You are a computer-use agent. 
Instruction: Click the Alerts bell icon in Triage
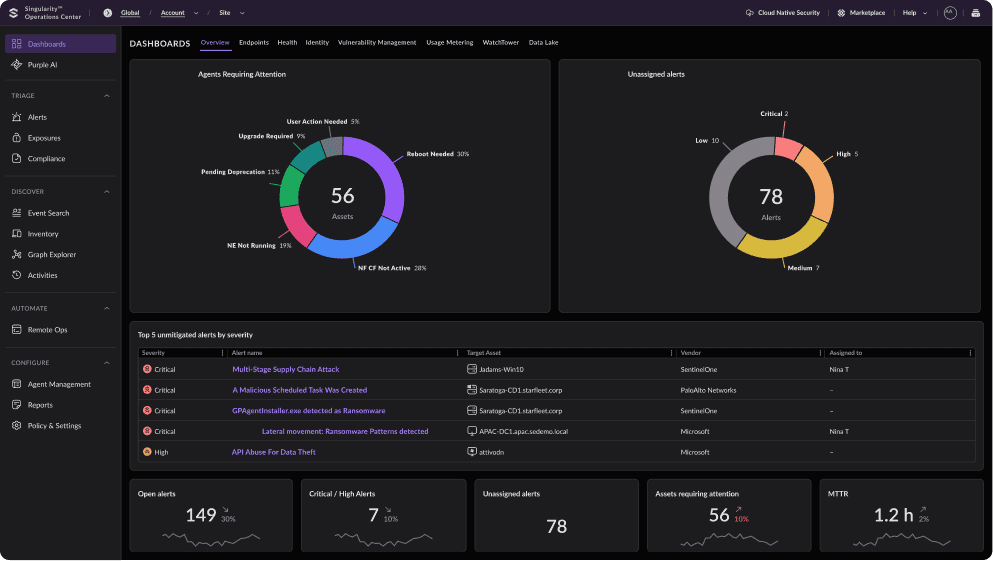(17, 117)
